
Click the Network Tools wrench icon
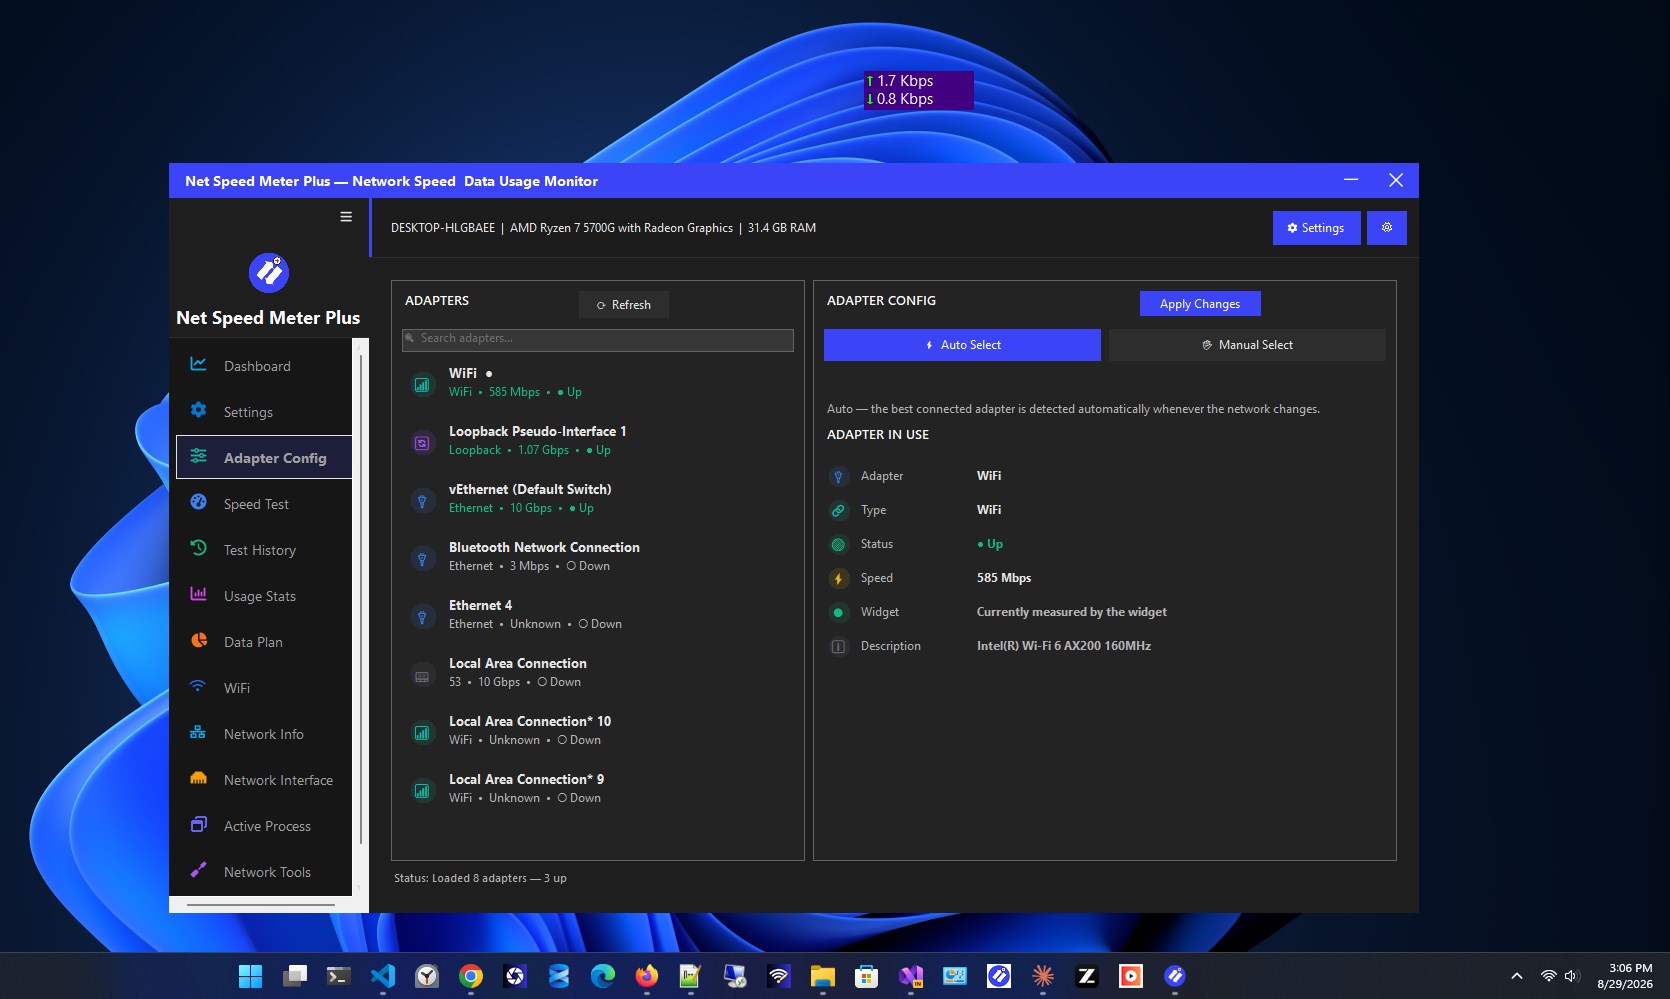point(199,871)
